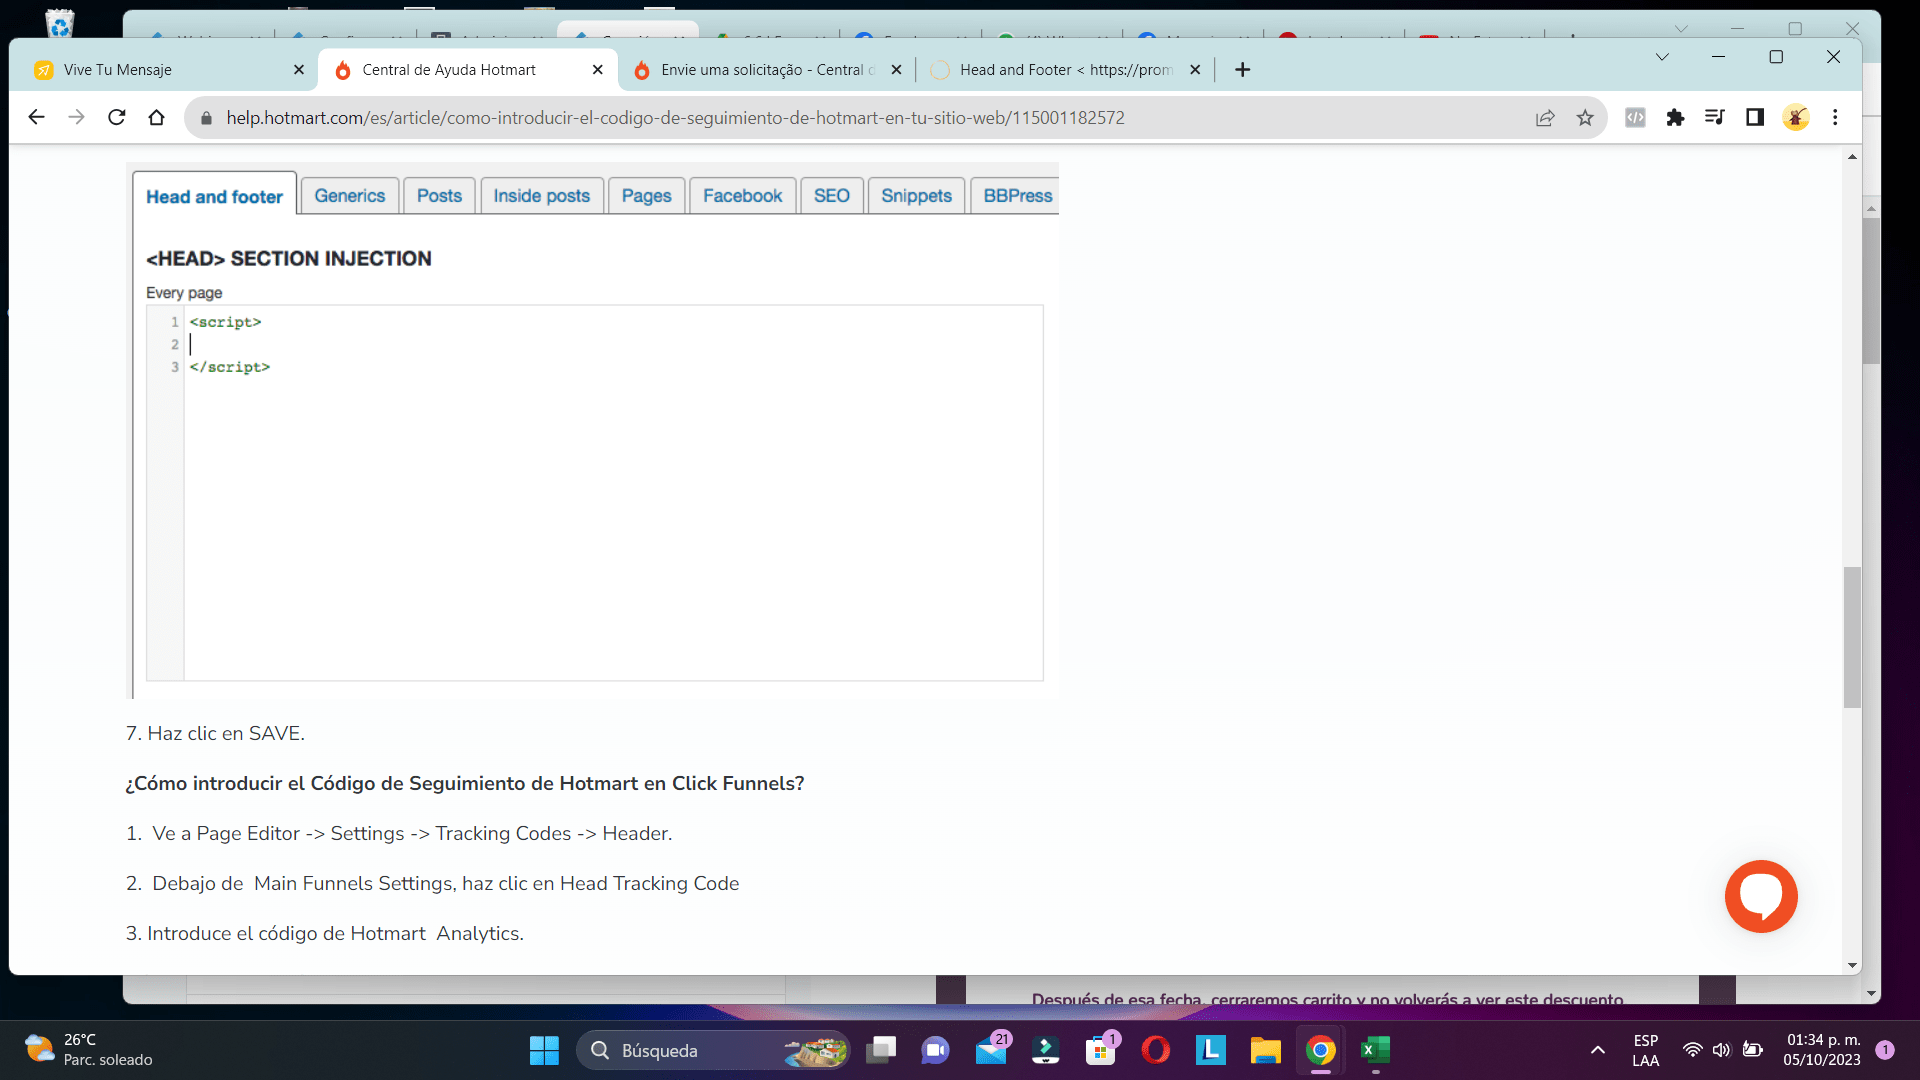1920x1080 pixels.
Task: Open Microsoft Store from the taskbar
Action: 1101,1050
